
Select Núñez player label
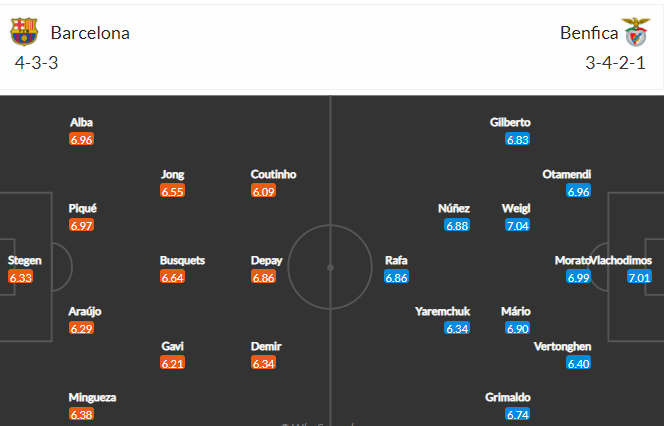(x=454, y=208)
